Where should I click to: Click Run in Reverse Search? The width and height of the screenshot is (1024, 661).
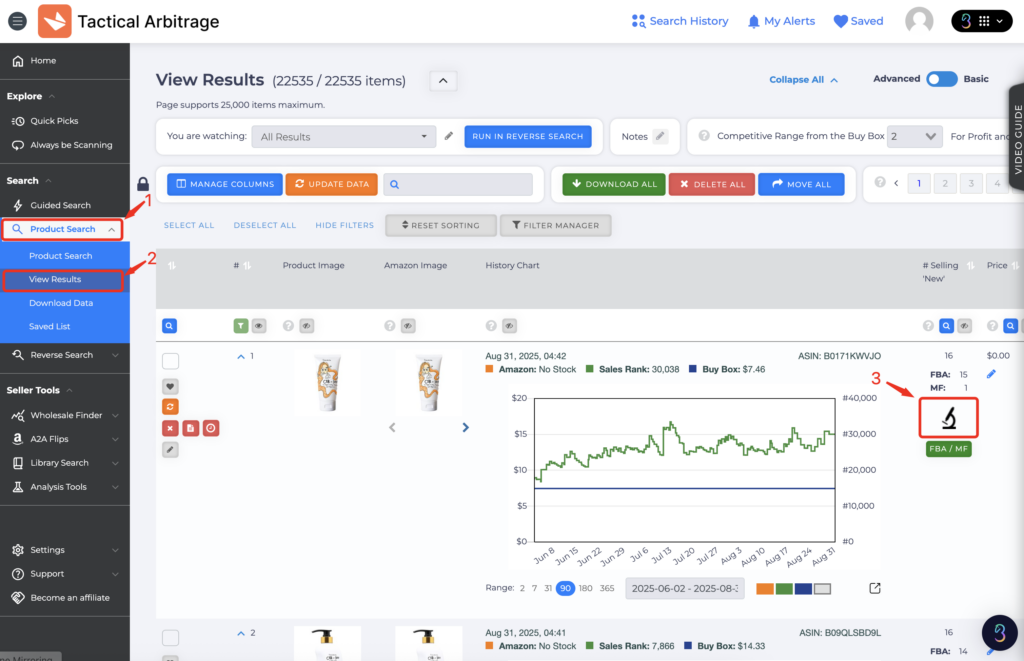[x=528, y=137]
